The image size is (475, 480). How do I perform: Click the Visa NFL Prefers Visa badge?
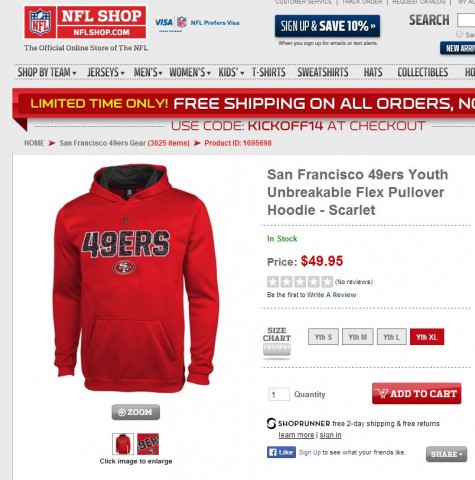(x=197, y=23)
